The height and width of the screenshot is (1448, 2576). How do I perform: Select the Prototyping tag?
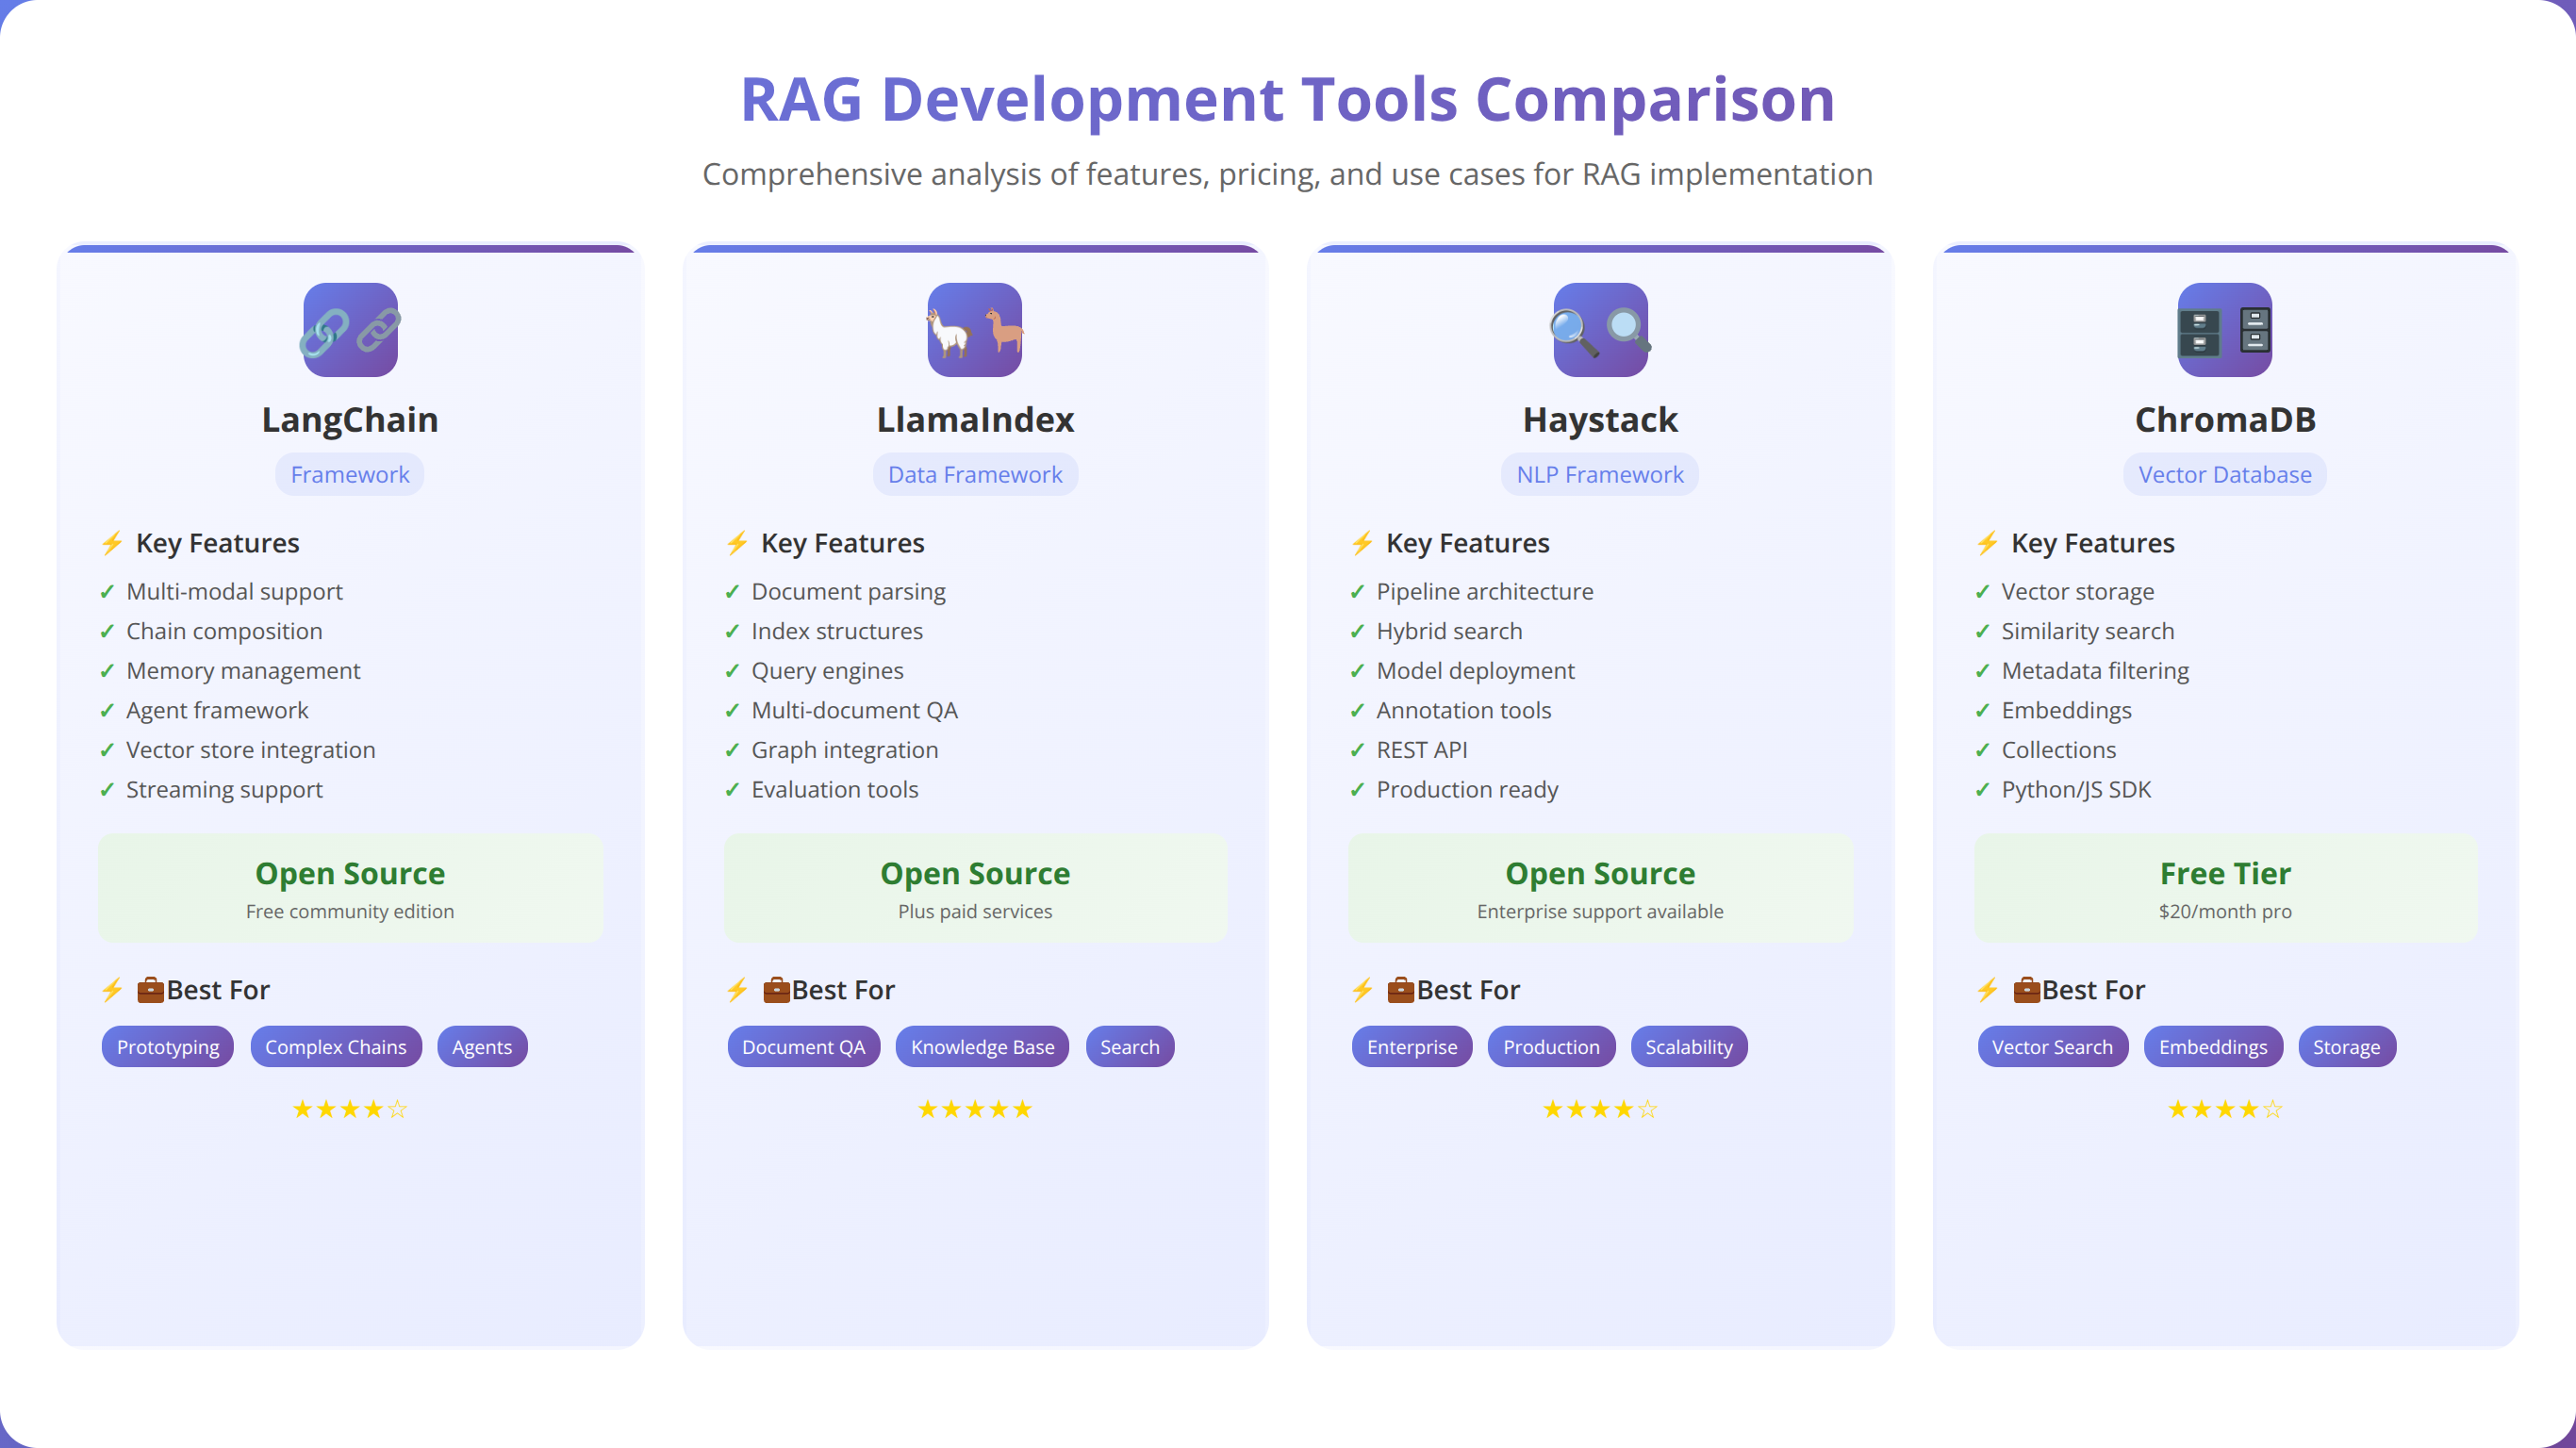click(x=168, y=1047)
